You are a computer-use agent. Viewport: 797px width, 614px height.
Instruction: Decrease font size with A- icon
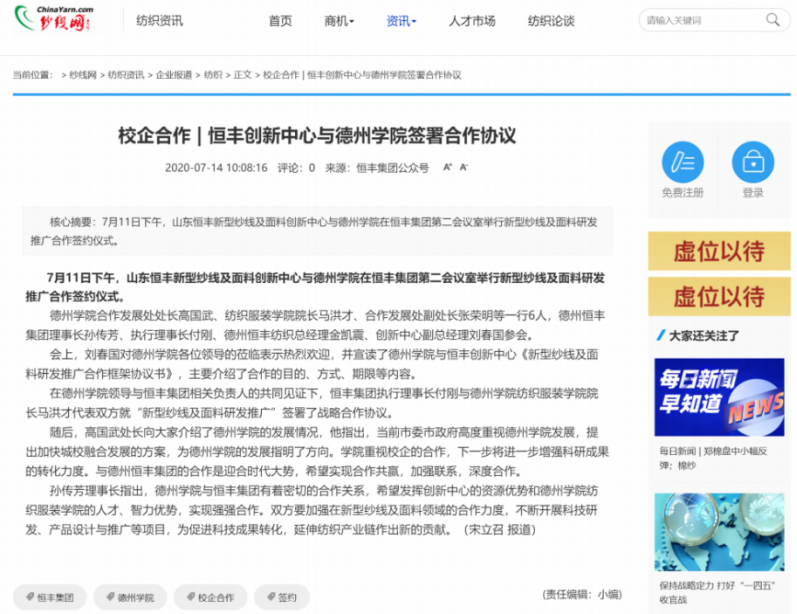click(x=464, y=168)
